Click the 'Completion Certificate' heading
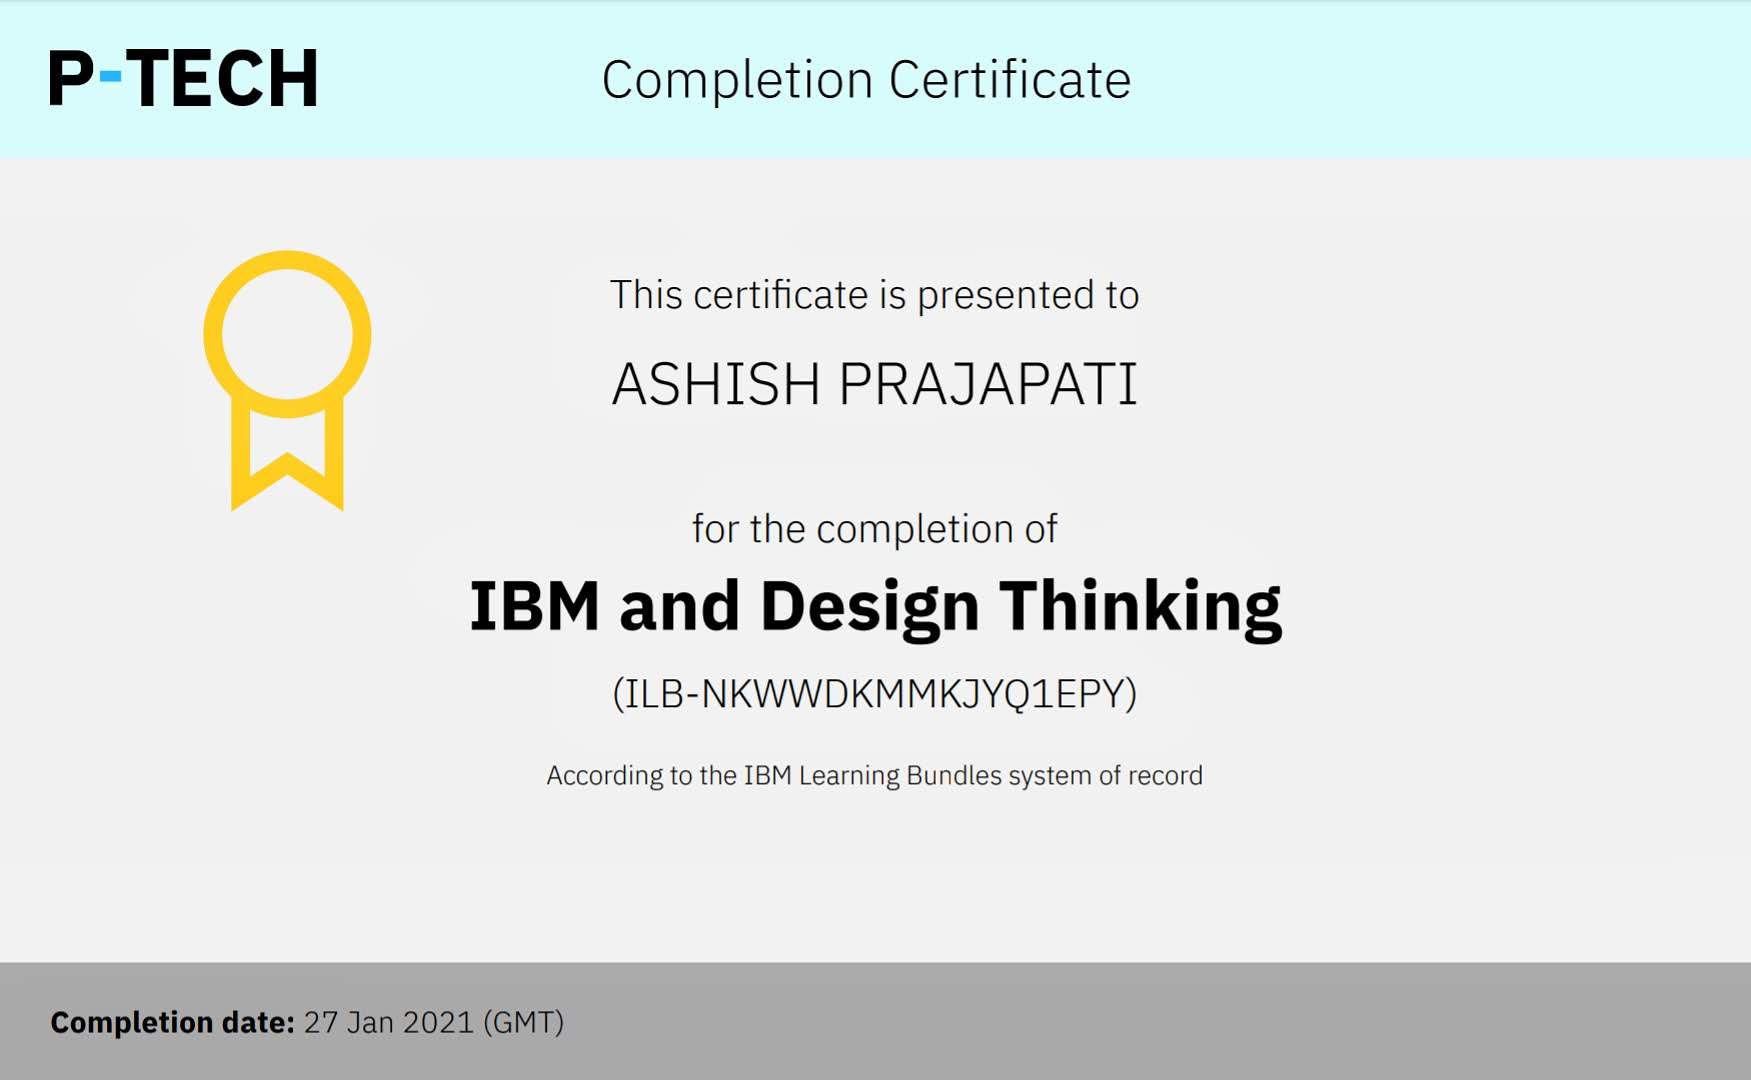The width and height of the screenshot is (1751, 1080). (866, 80)
